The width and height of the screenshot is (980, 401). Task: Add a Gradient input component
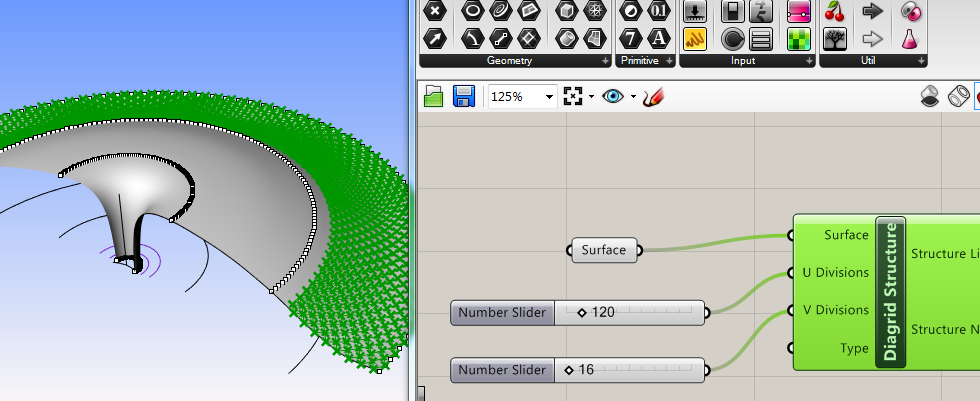pos(799,10)
